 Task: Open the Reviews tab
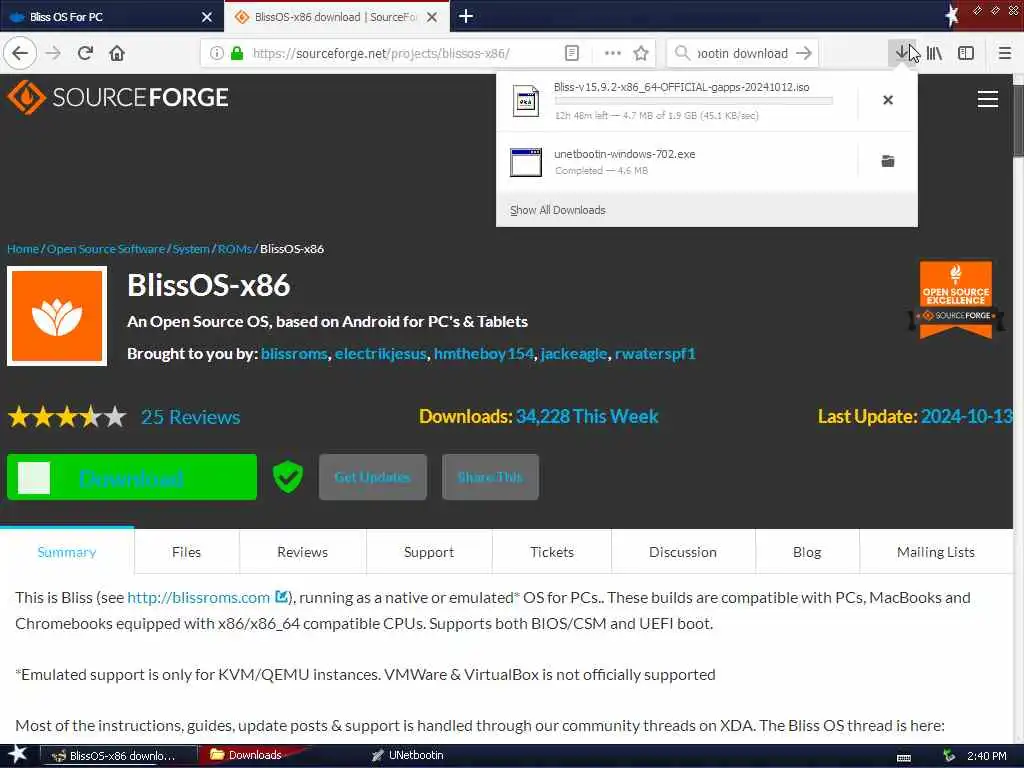click(x=302, y=552)
